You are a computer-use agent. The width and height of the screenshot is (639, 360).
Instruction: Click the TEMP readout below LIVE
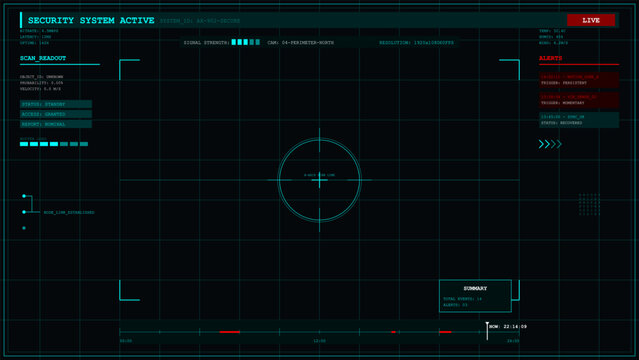point(552,31)
